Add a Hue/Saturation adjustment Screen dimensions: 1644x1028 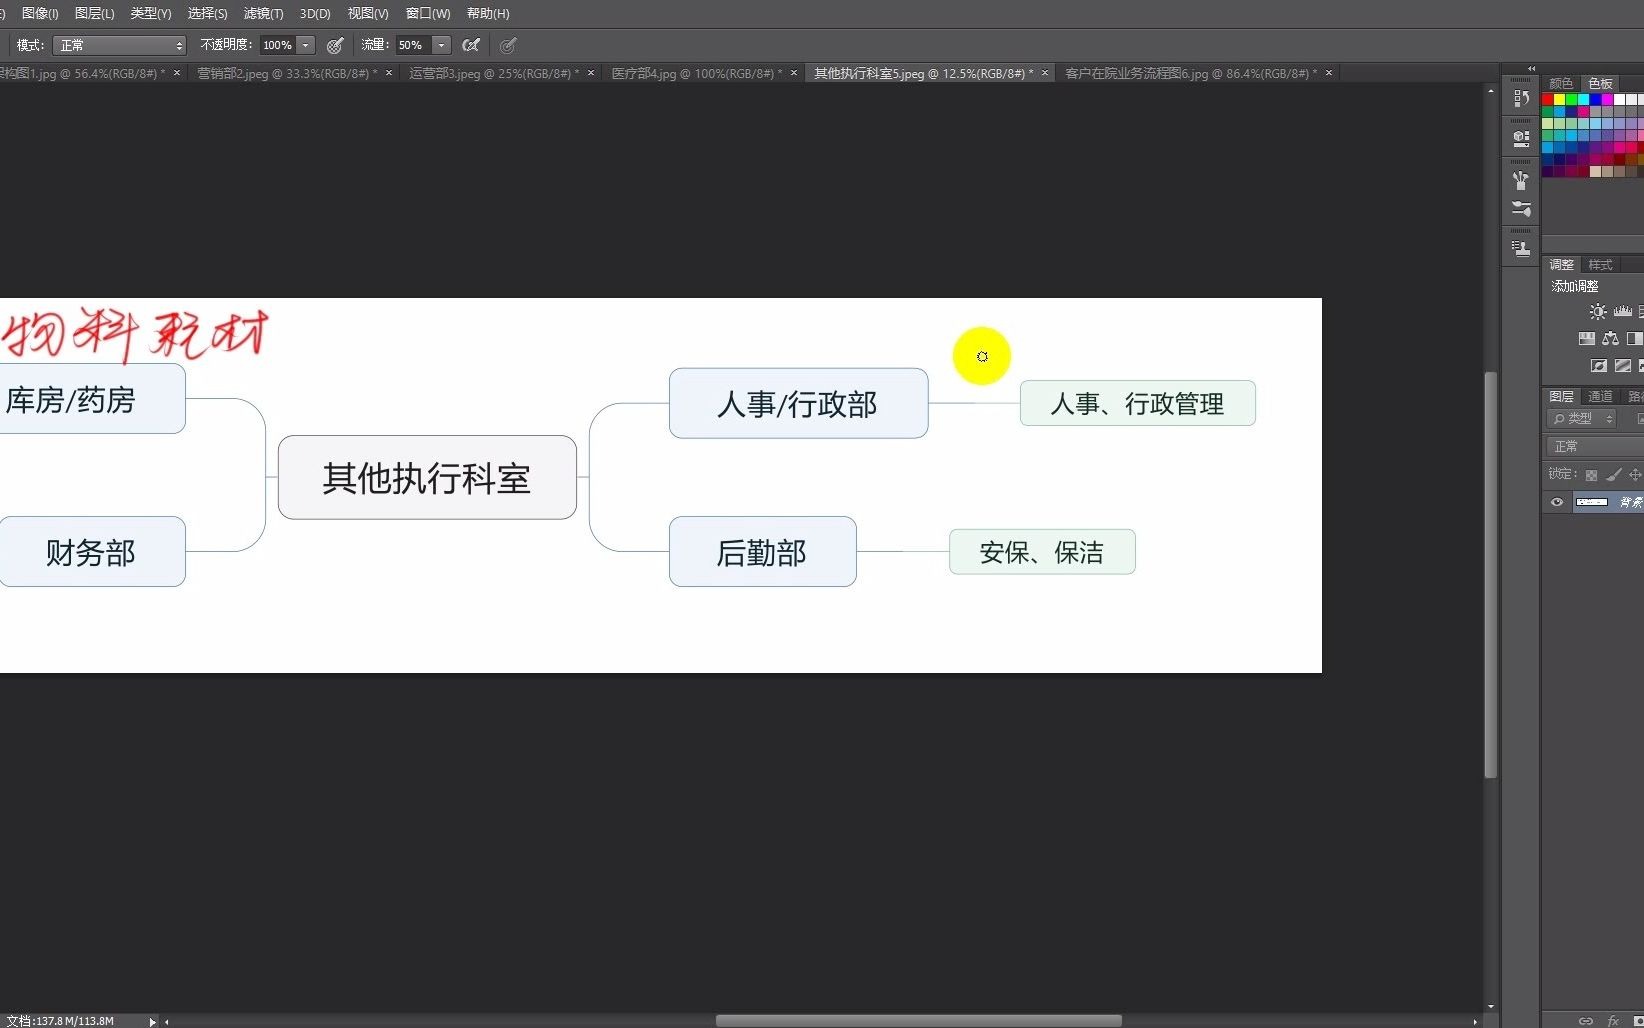pos(1586,339)
